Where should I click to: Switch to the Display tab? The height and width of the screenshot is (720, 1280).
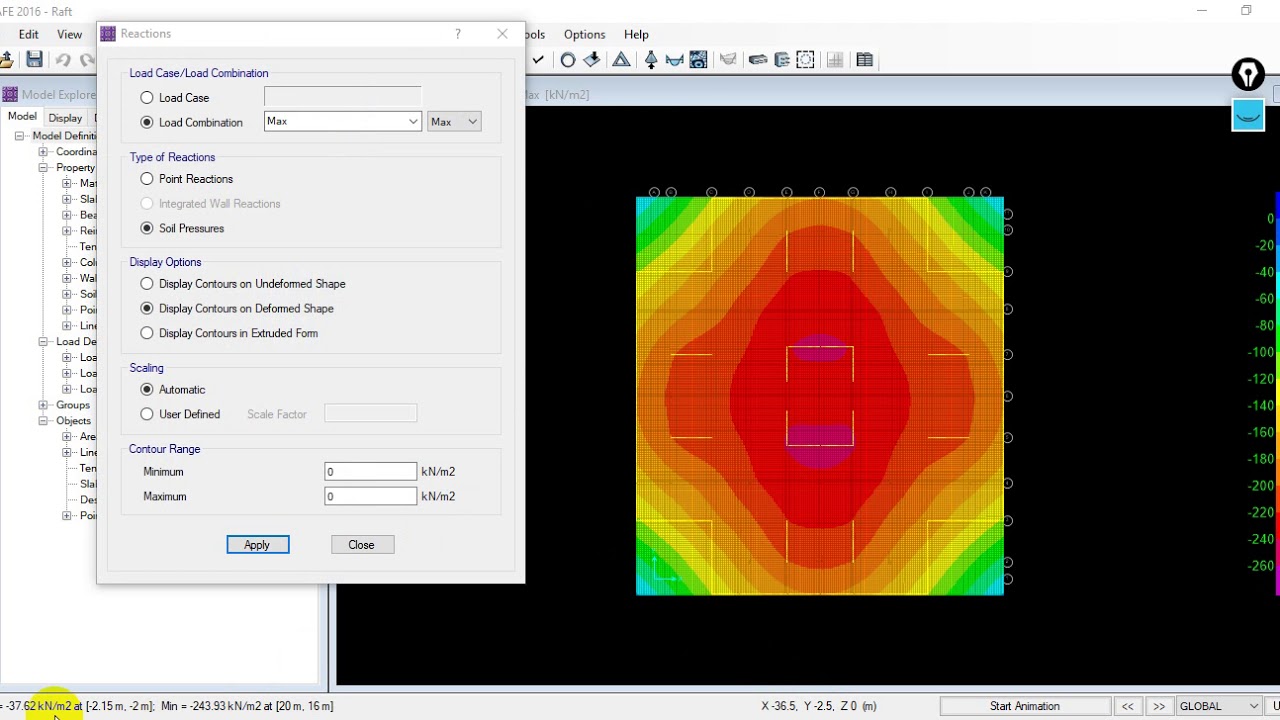(65, 118)
